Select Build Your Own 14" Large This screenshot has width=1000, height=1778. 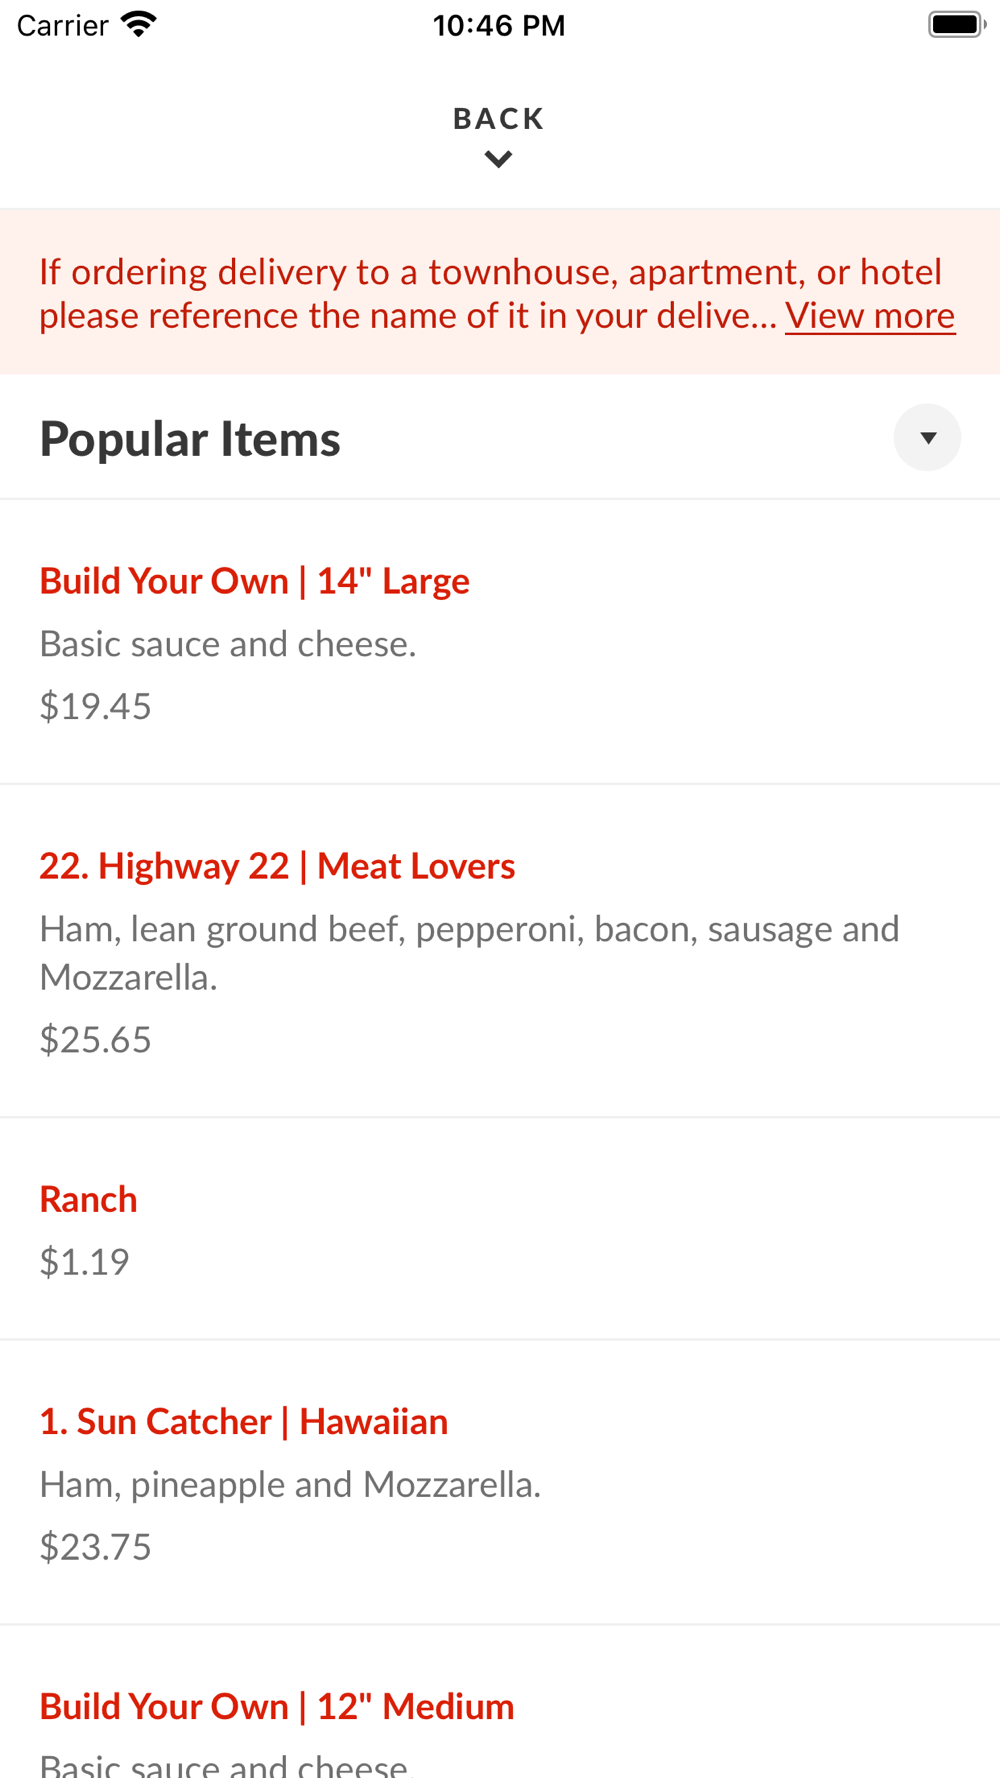click(x=254, y=581)
